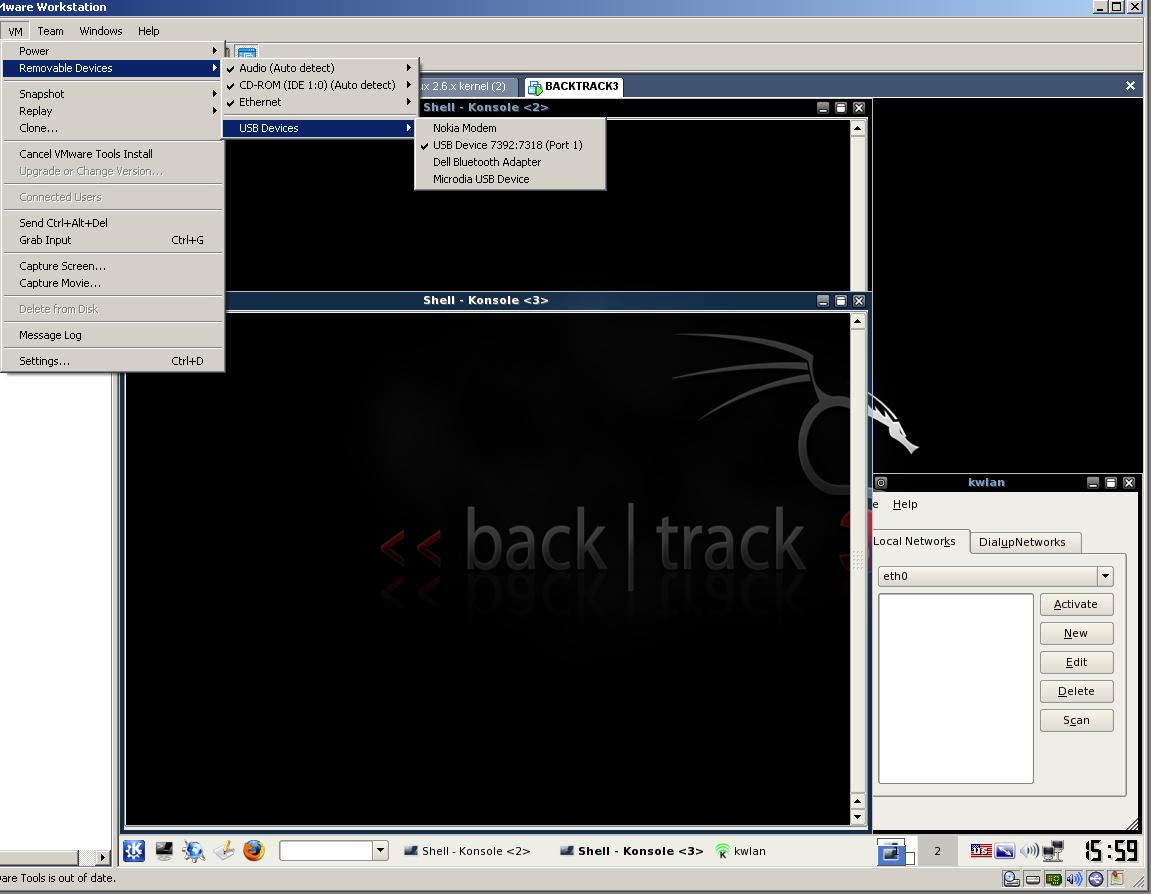Choose Send Ctrl+Alt+Del
This screenshot has height=894, width=1151.
point(112,223)
